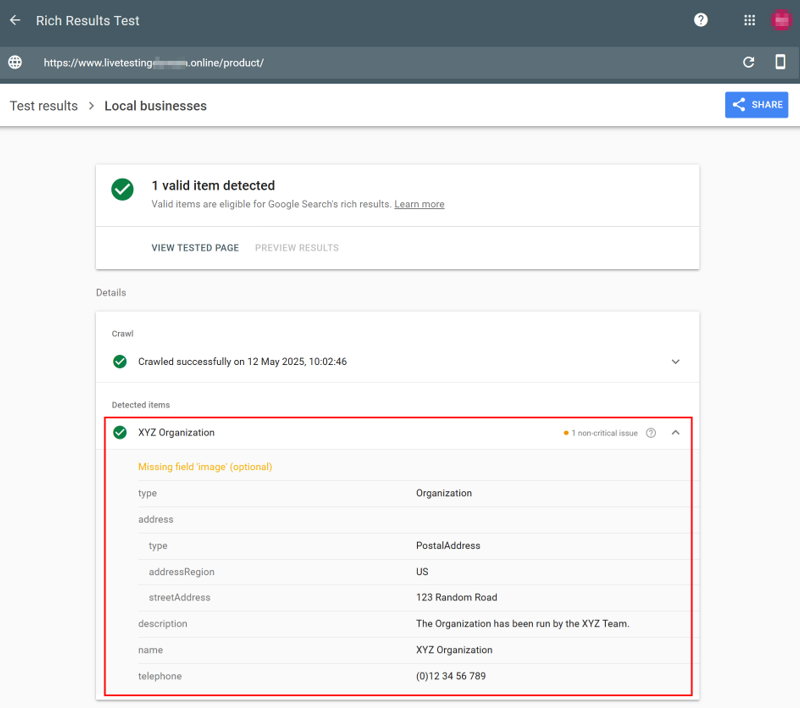Click the green checkmark beside valid item message

coord(122,189)
